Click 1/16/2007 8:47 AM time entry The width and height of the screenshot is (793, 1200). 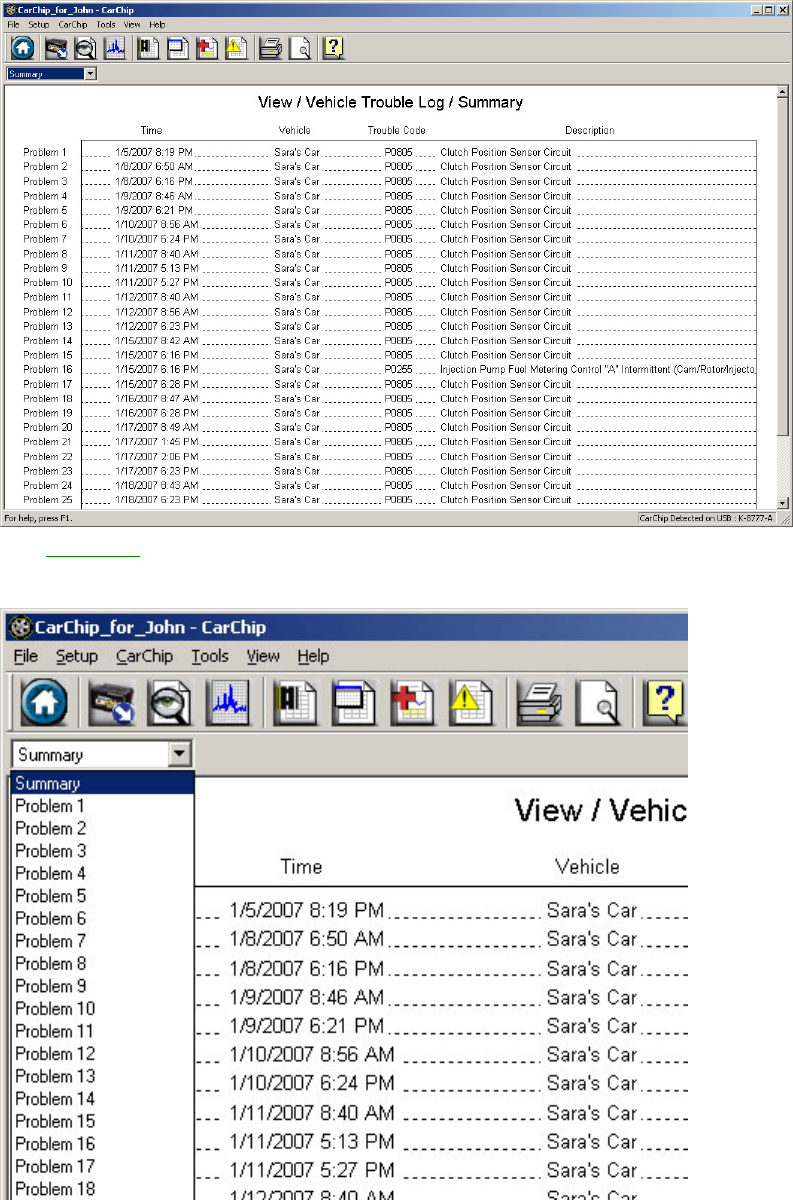pos(157,399)
